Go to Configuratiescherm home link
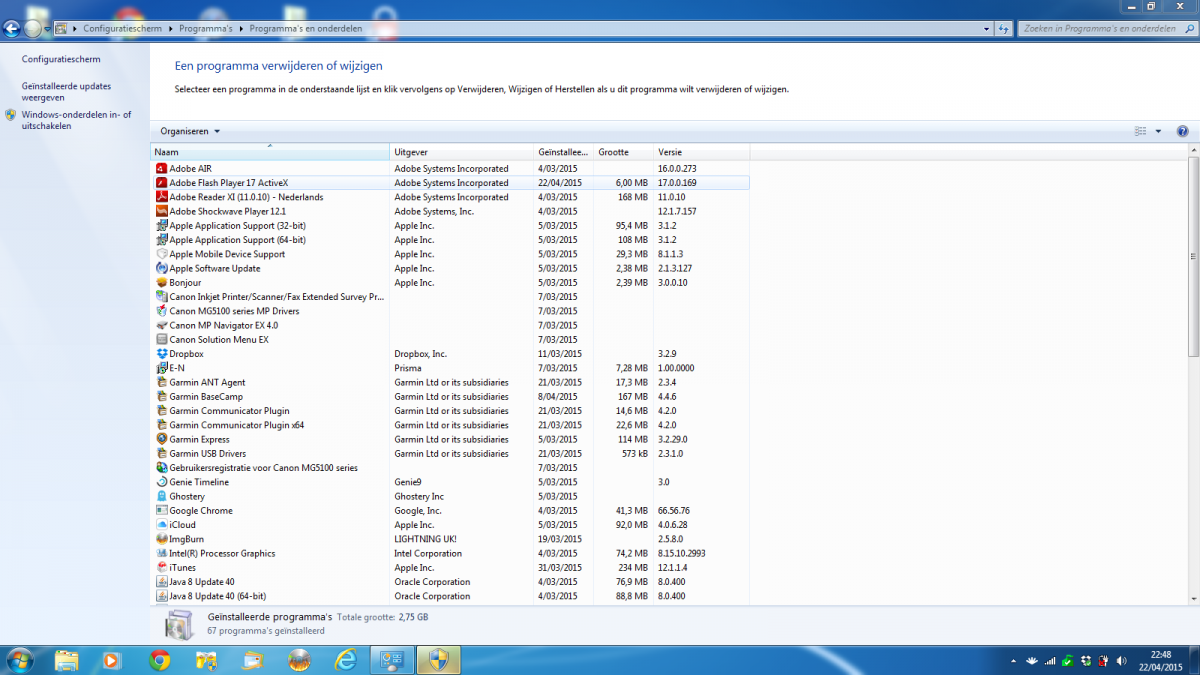This screenshot has height=675, width=1200. click(x=61, y=60)
